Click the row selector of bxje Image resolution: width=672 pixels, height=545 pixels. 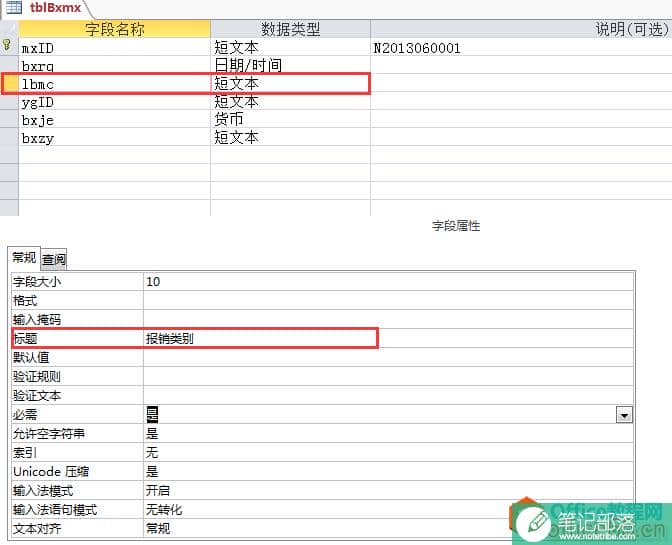(9, 120)
